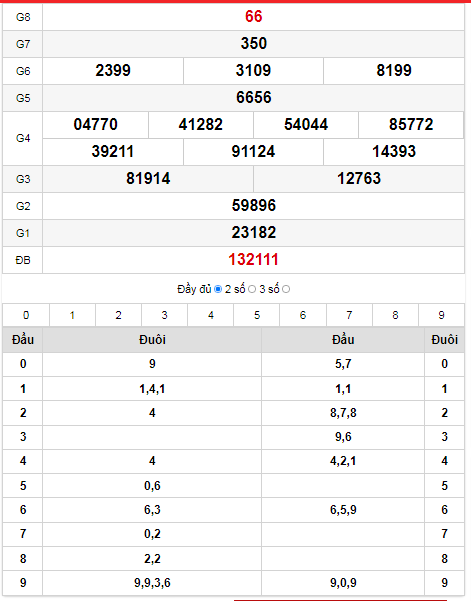Image resolution: width=471 pixels, height=601 pixels.
Task: Click the G1 result 23182
Action: pos(253,233)
